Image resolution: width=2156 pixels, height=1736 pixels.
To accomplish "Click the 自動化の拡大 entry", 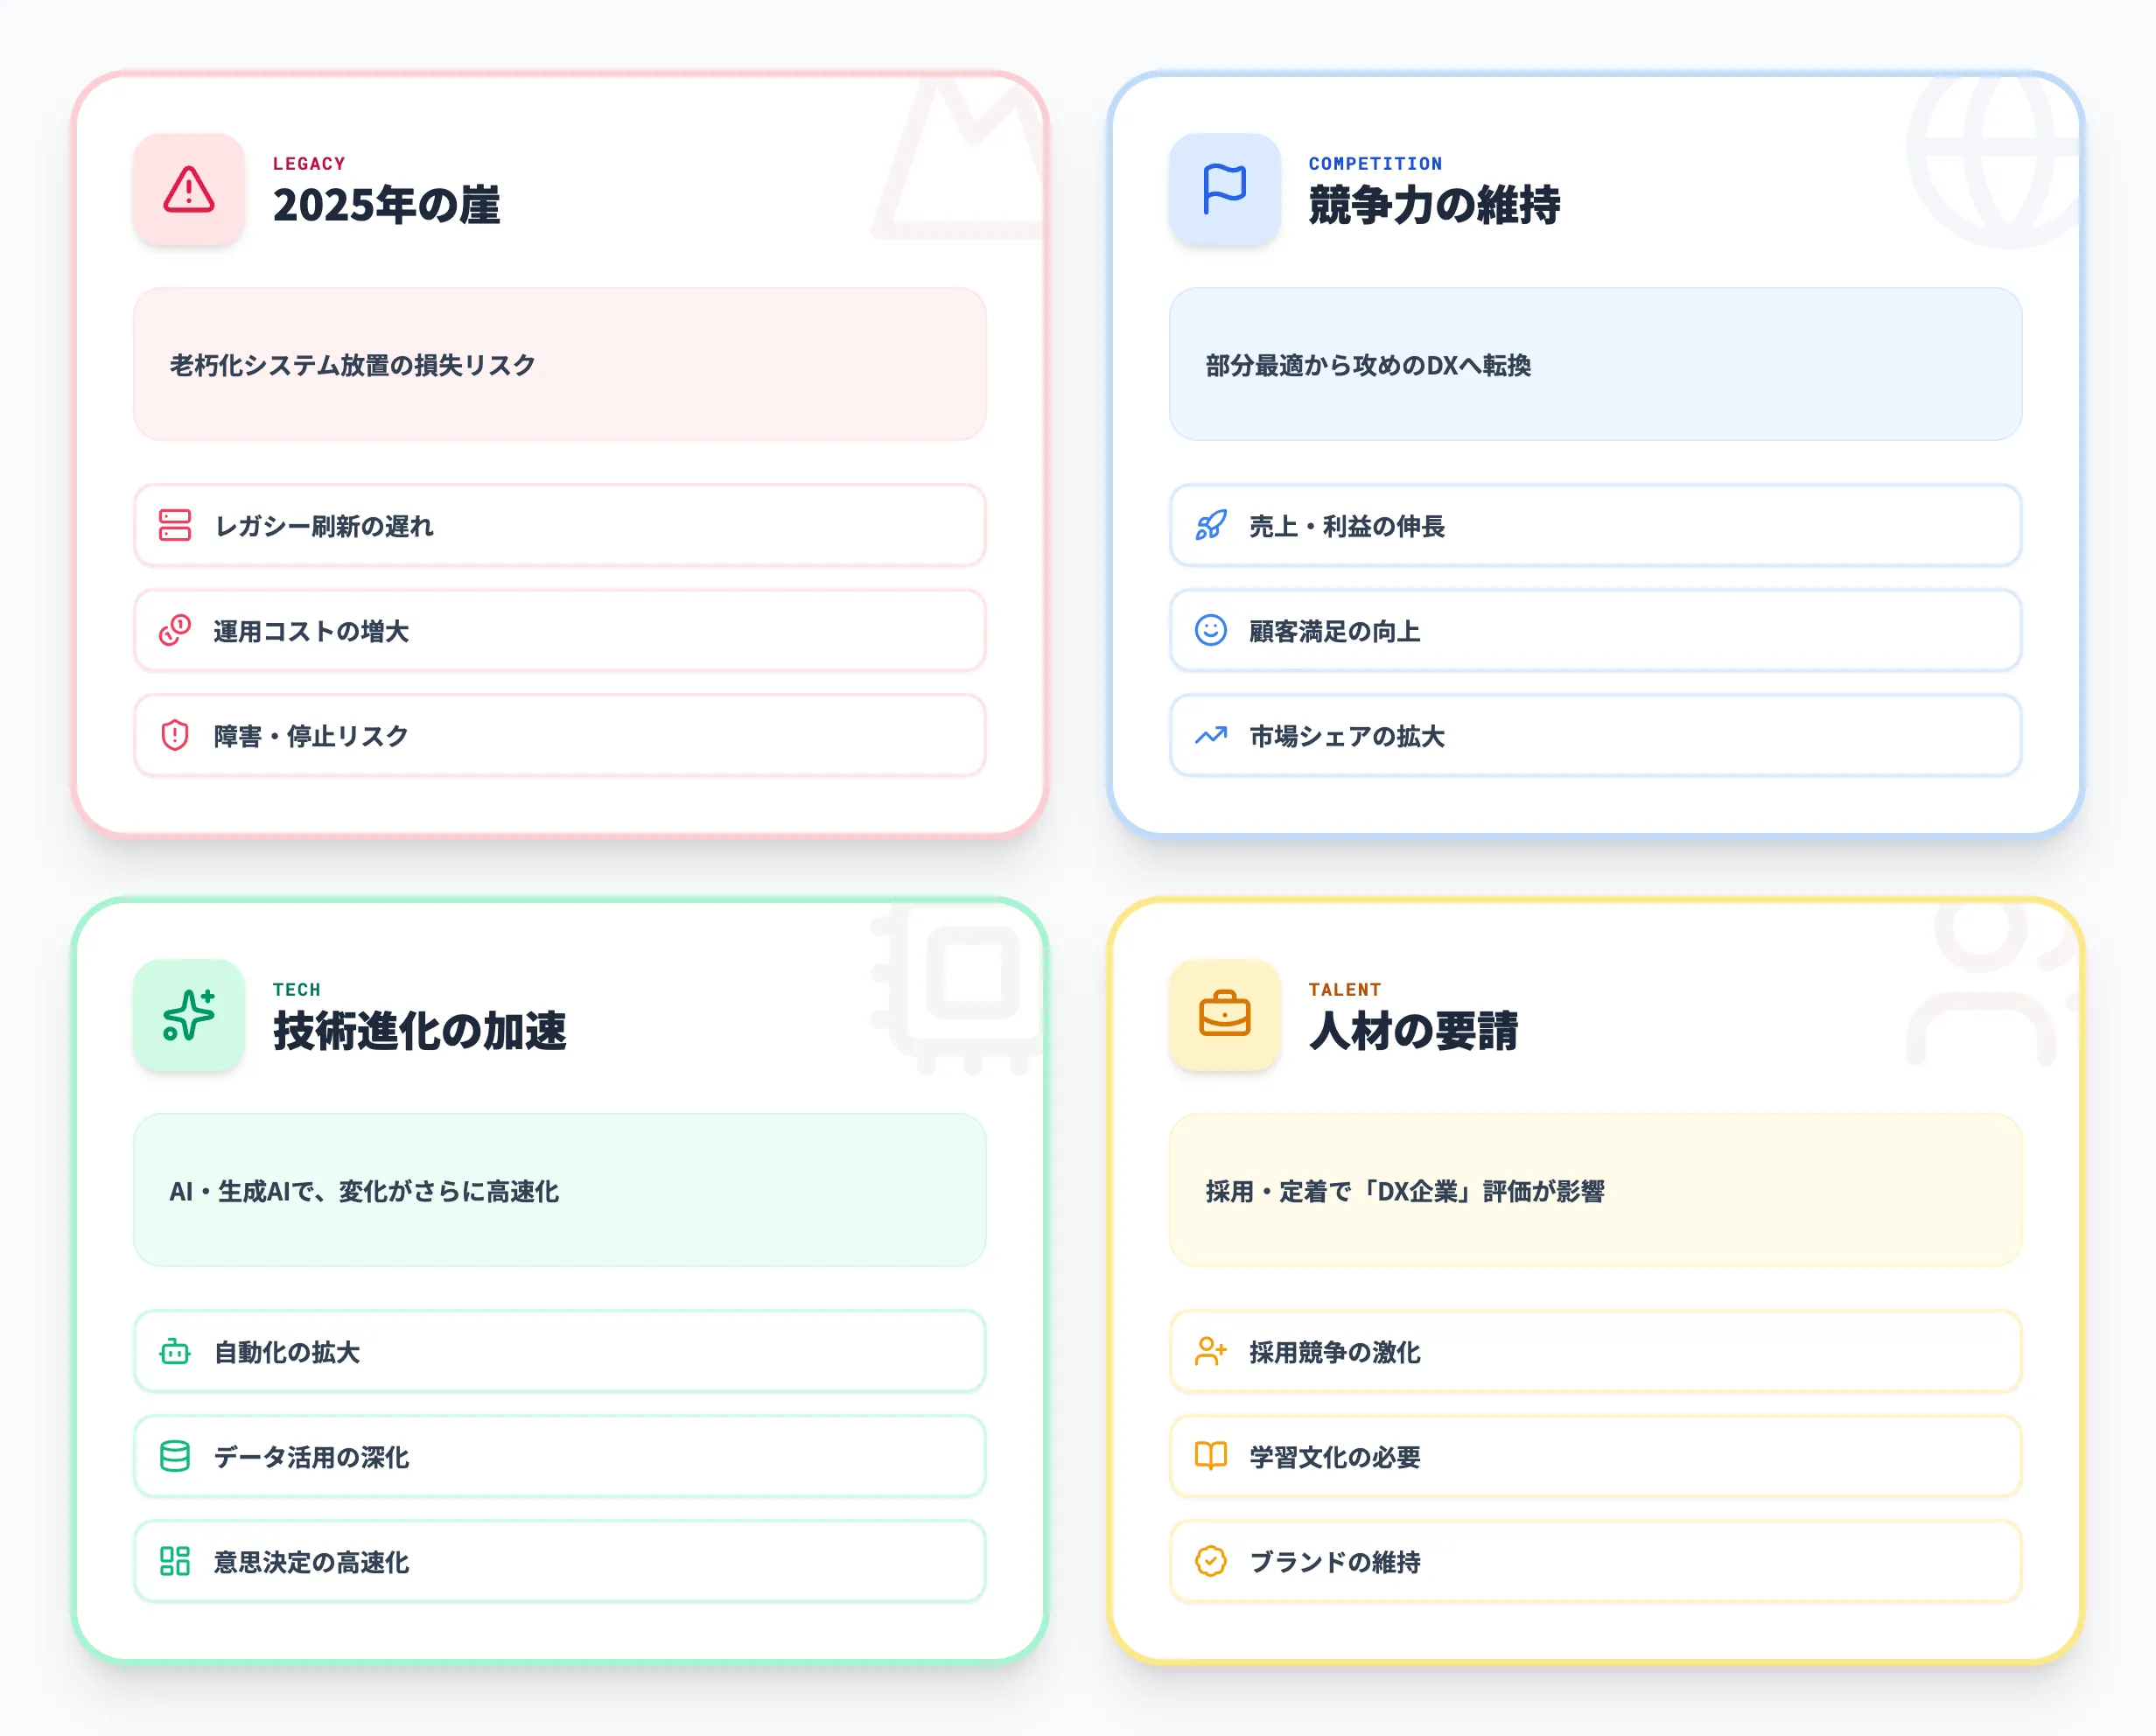I will 560,1352.
